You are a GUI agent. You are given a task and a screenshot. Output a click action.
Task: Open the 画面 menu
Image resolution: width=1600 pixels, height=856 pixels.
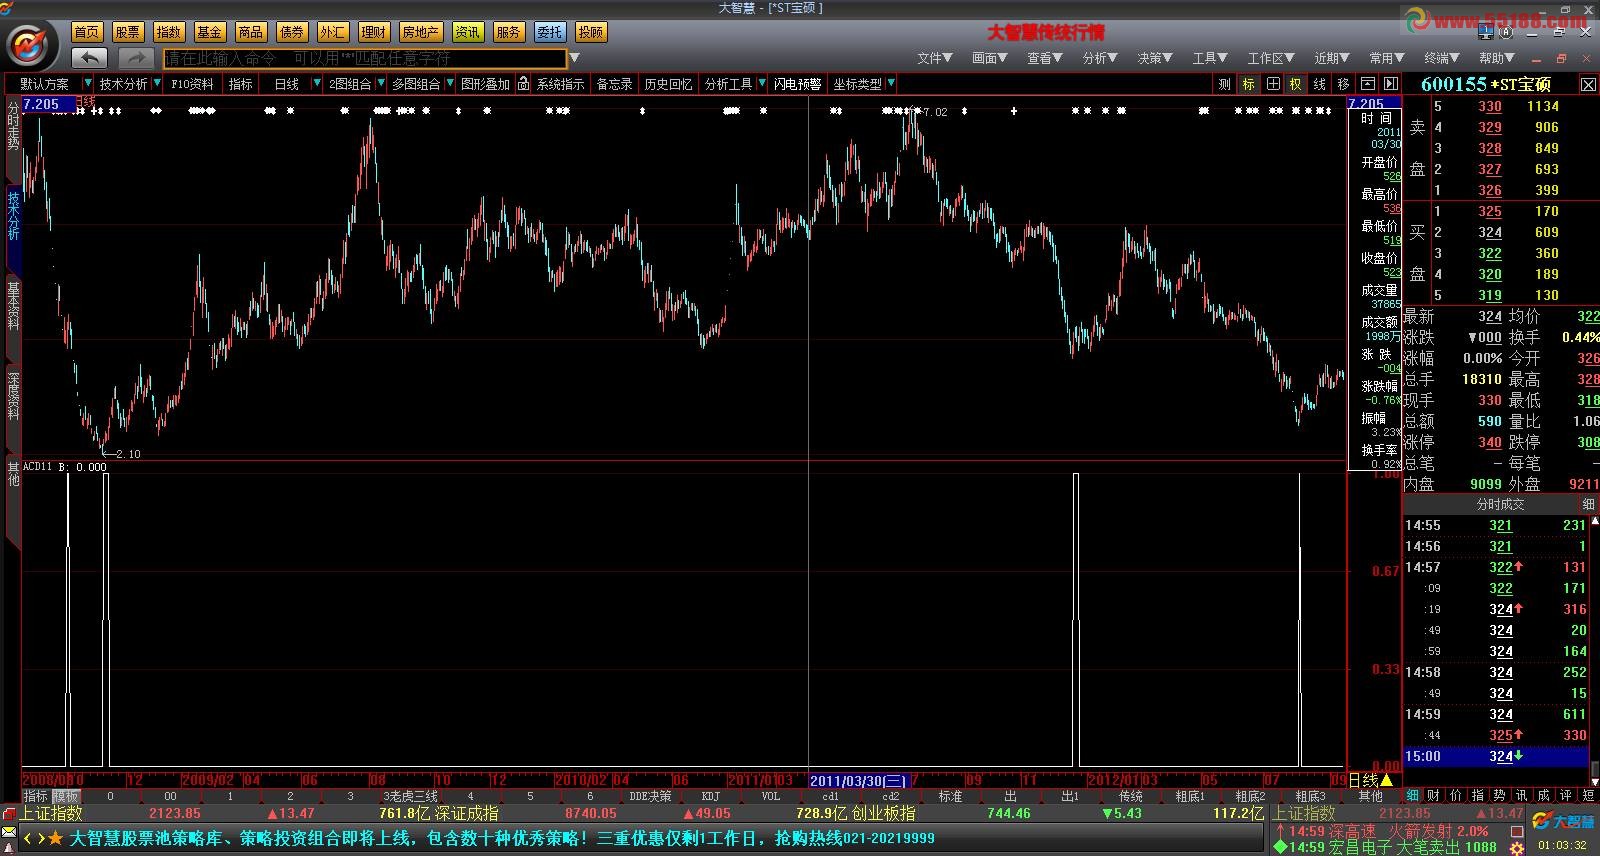coord(989,58)
